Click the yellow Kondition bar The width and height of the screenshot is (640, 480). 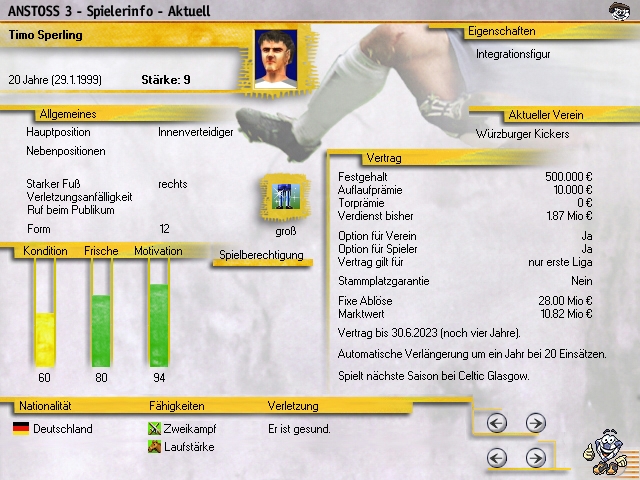tap(44, 340)
